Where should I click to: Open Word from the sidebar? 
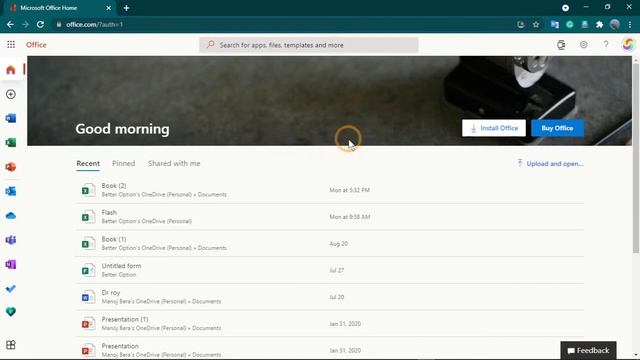(x=11, y=118)
